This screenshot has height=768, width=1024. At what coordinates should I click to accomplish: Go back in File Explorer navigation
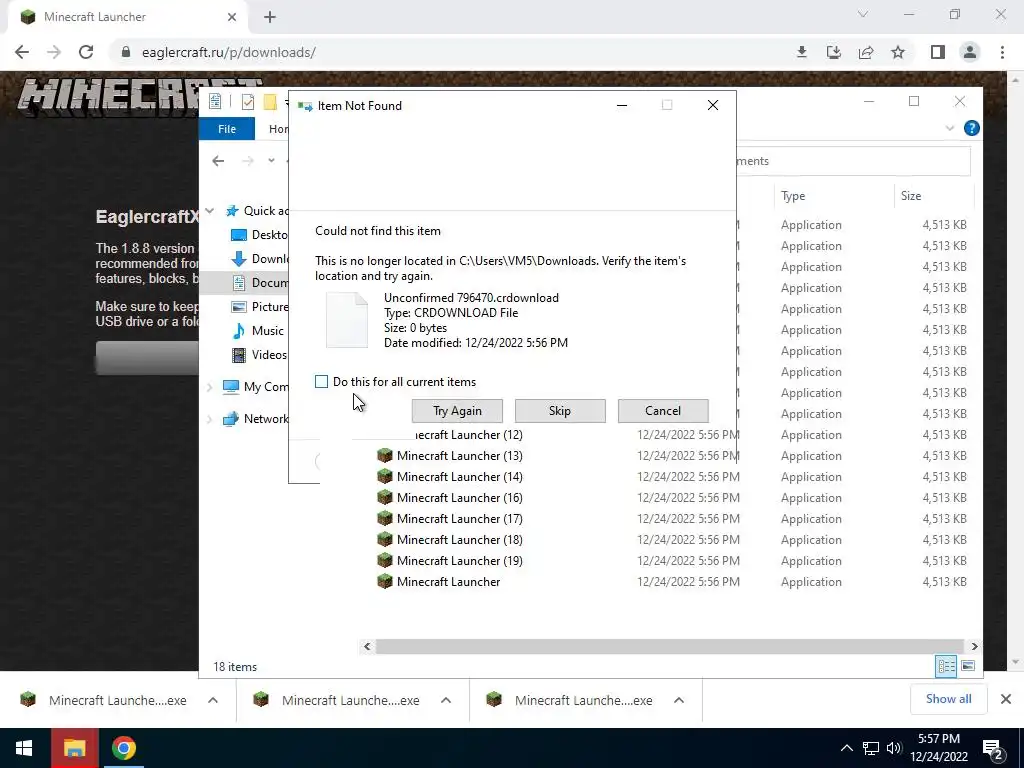click(218, 161)
